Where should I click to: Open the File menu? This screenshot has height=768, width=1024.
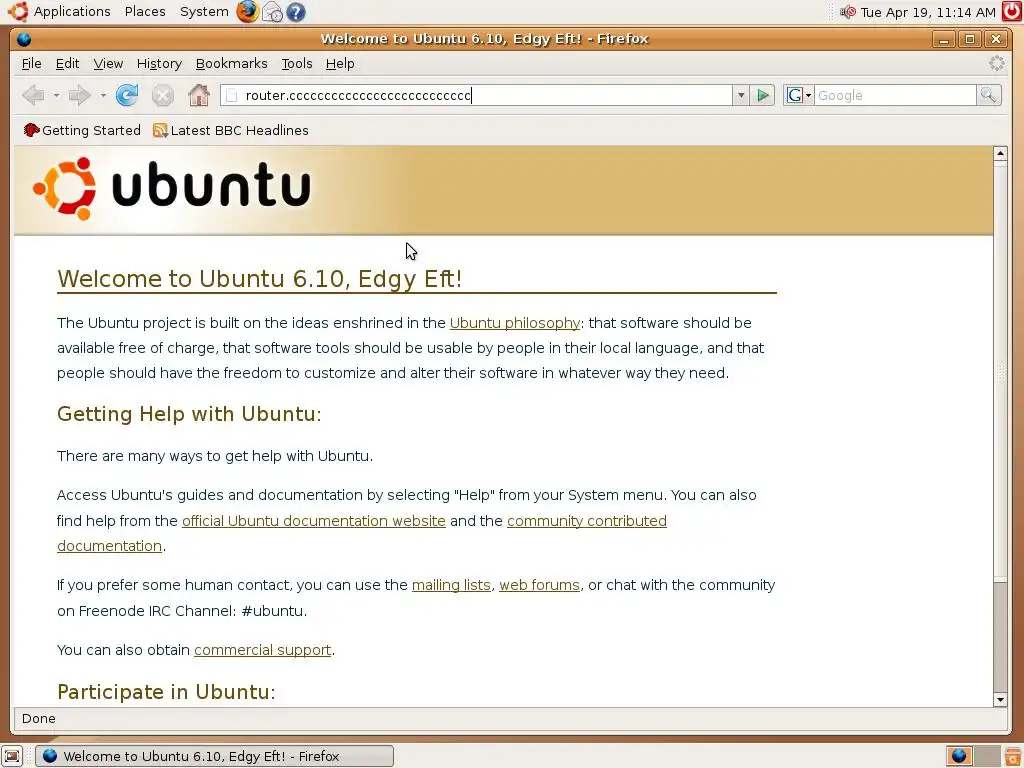coord(31,63)
